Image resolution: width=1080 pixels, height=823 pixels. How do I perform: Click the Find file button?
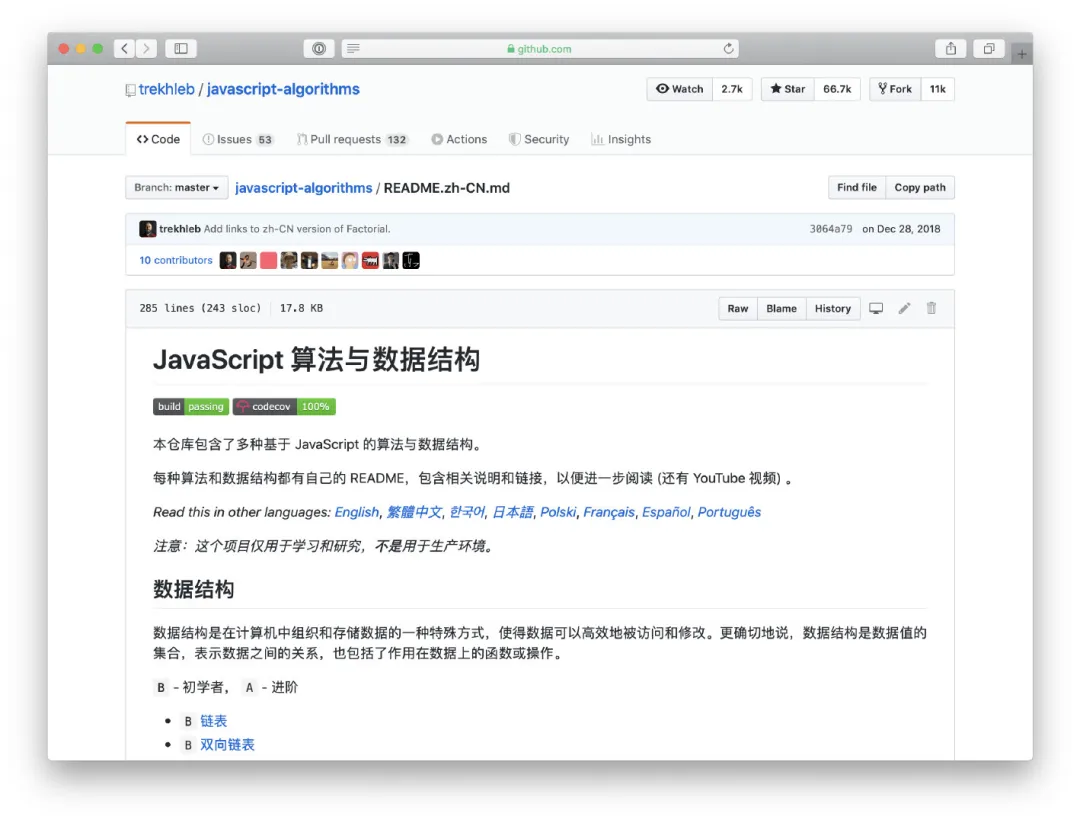857,187
